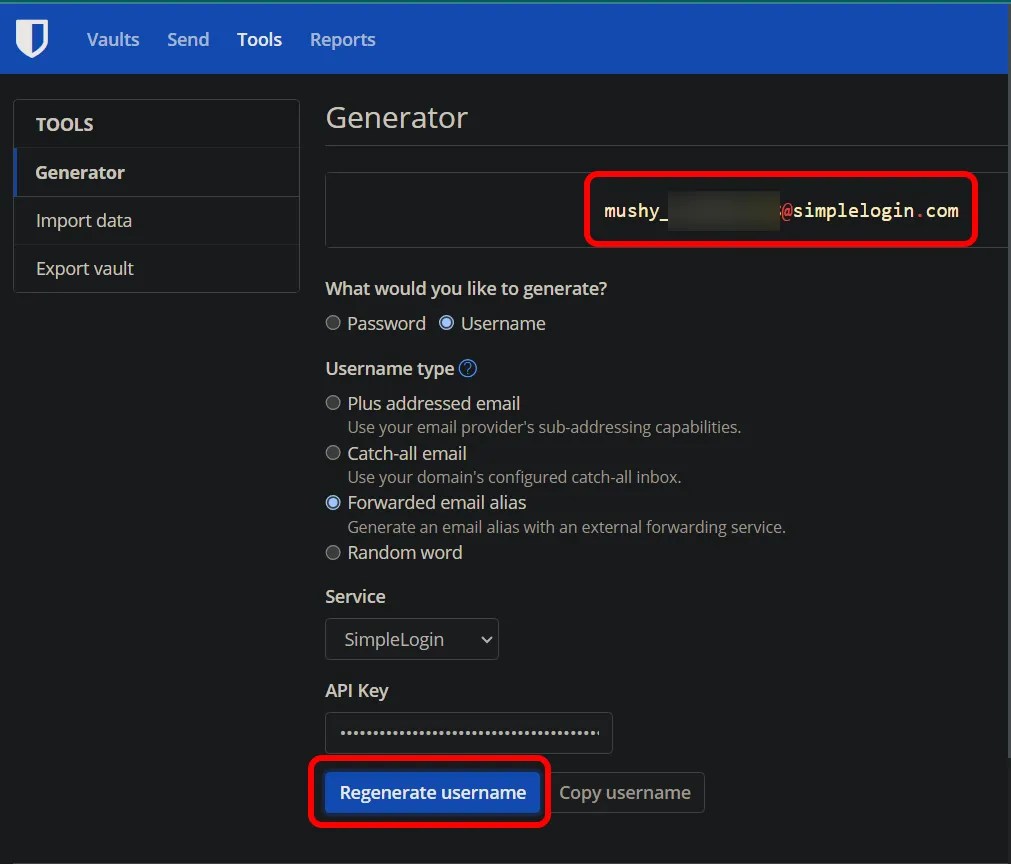Screen dimensions: 1011x864
Task: Open the Vaults navigation menu
Action: click(112, 39)
